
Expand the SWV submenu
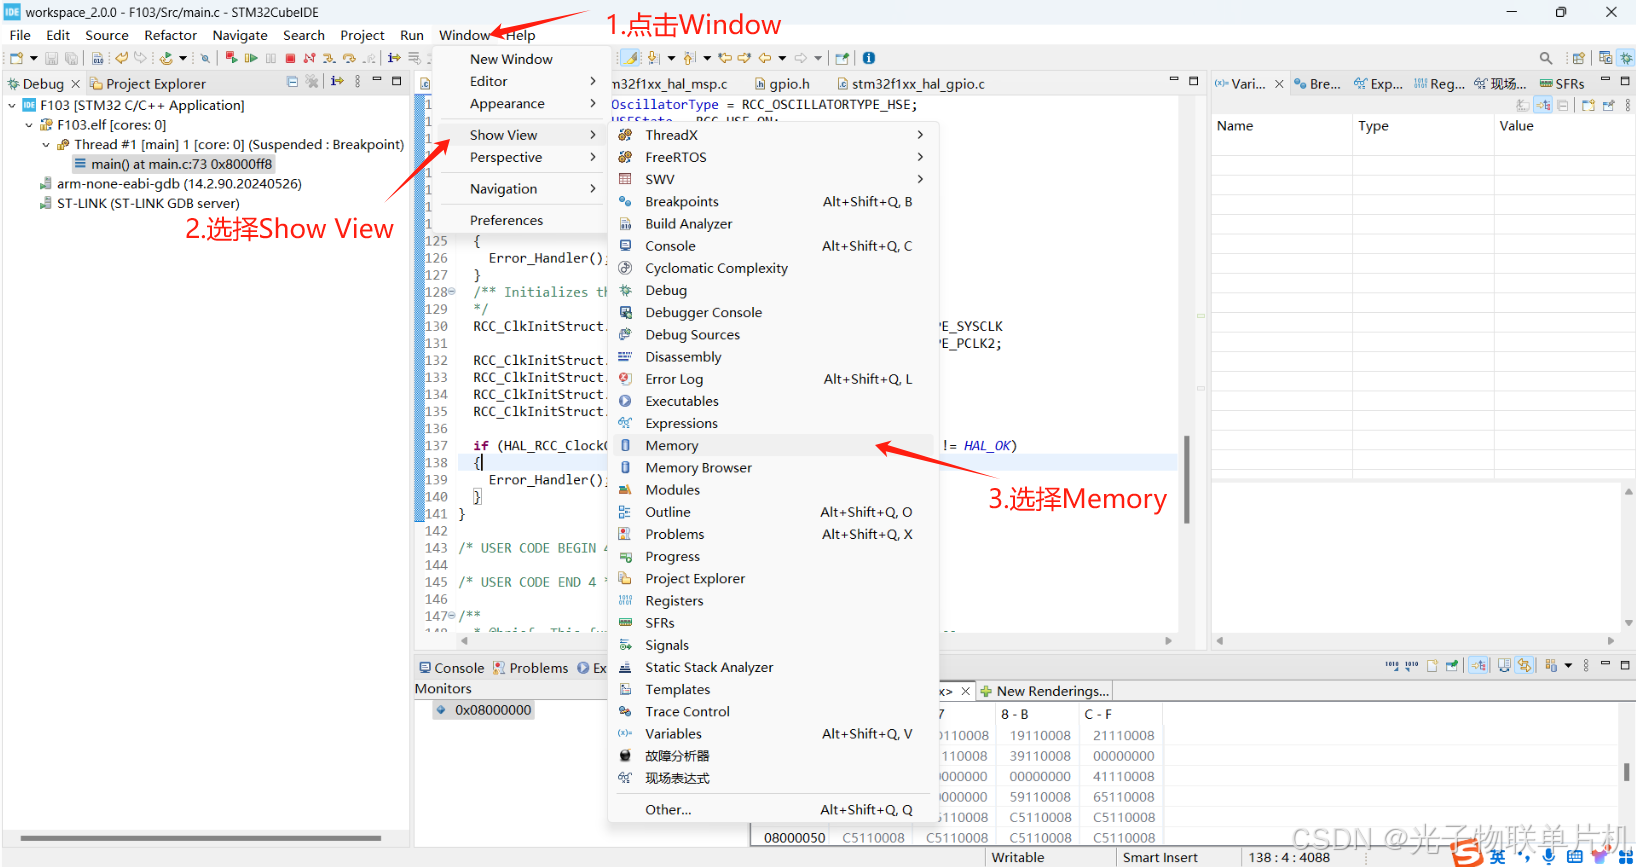(x=920, y=179)
